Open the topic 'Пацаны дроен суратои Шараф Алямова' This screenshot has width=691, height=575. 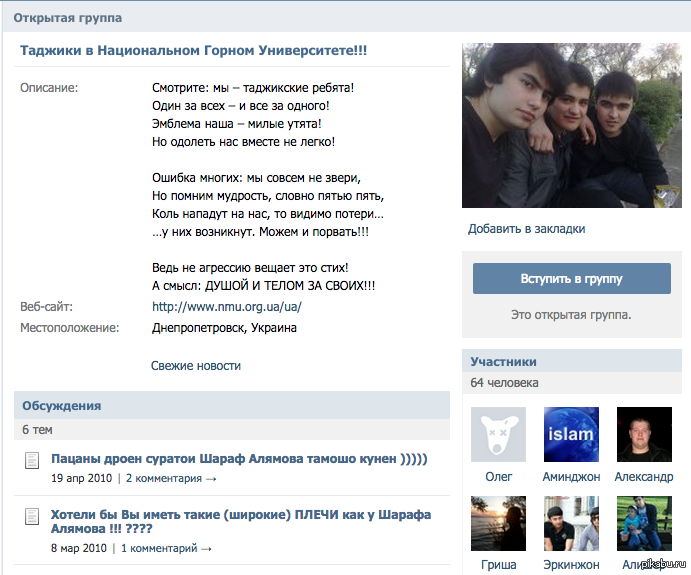tap(239, 459)
